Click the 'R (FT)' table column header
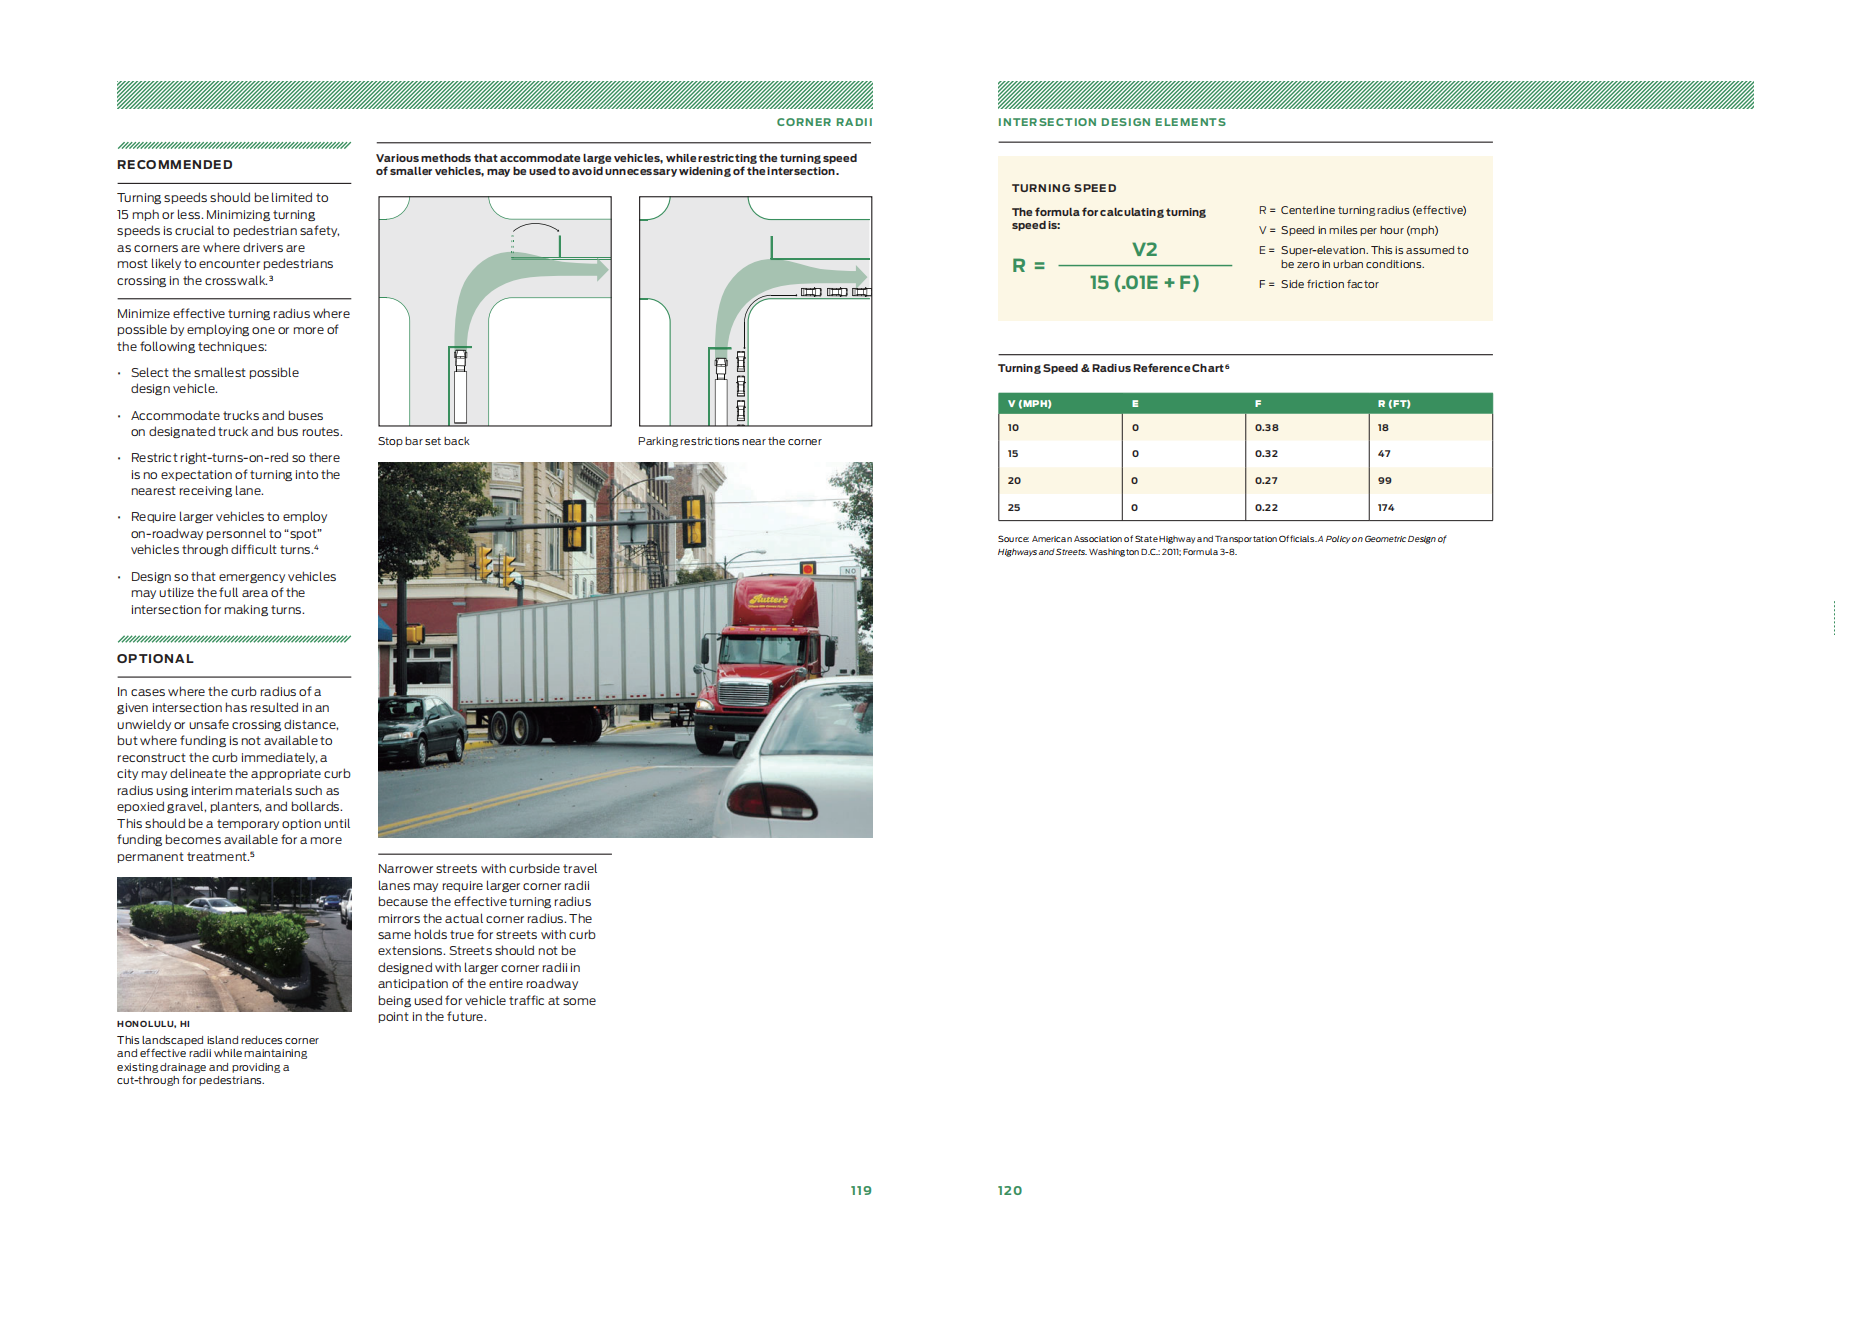The image size is (1871, 1323). 1393,404
